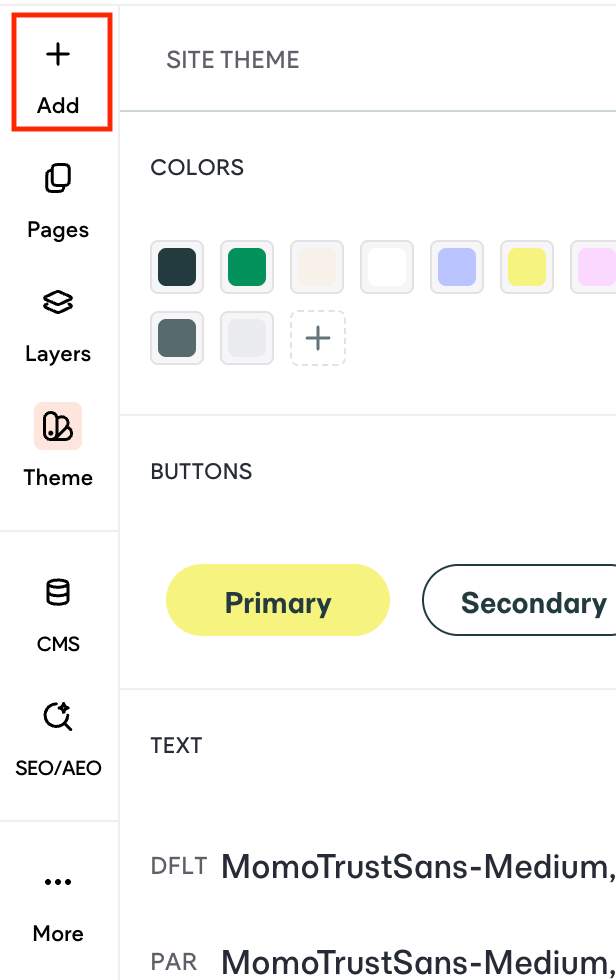Edit the PAR paragraph font setting
Viewport: 616px width, 980px height.
coord(400,961)
